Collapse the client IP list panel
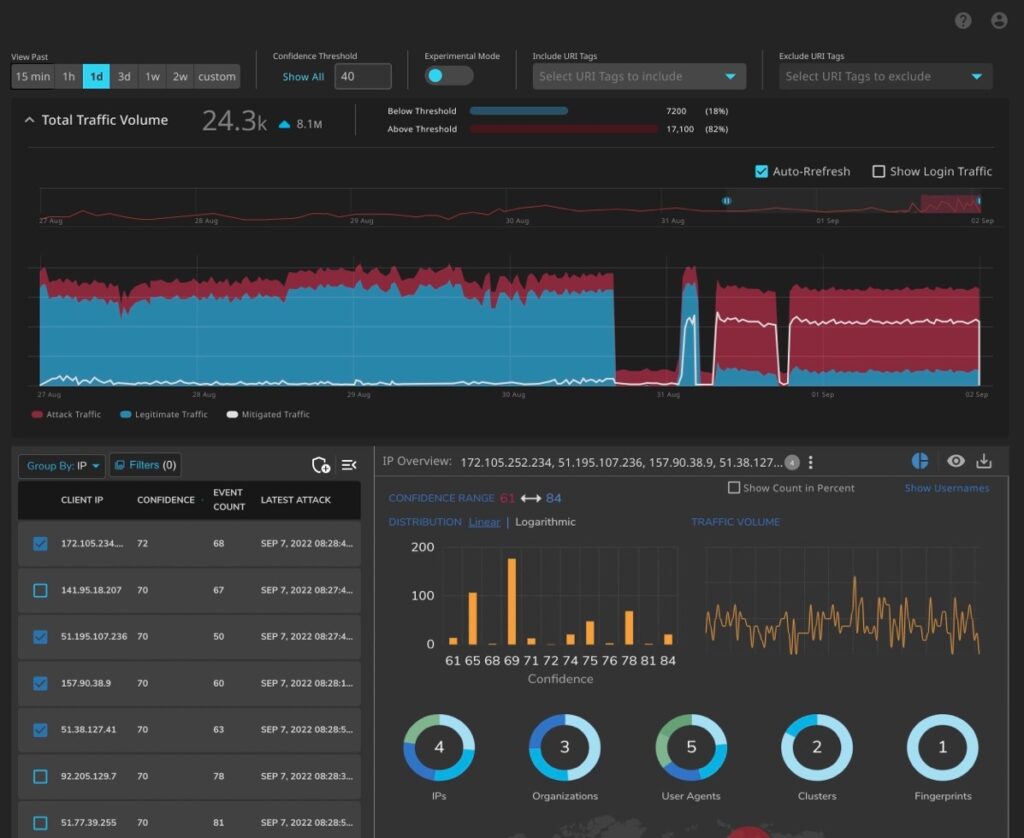The image size is (1024, 838). [349, 464]
